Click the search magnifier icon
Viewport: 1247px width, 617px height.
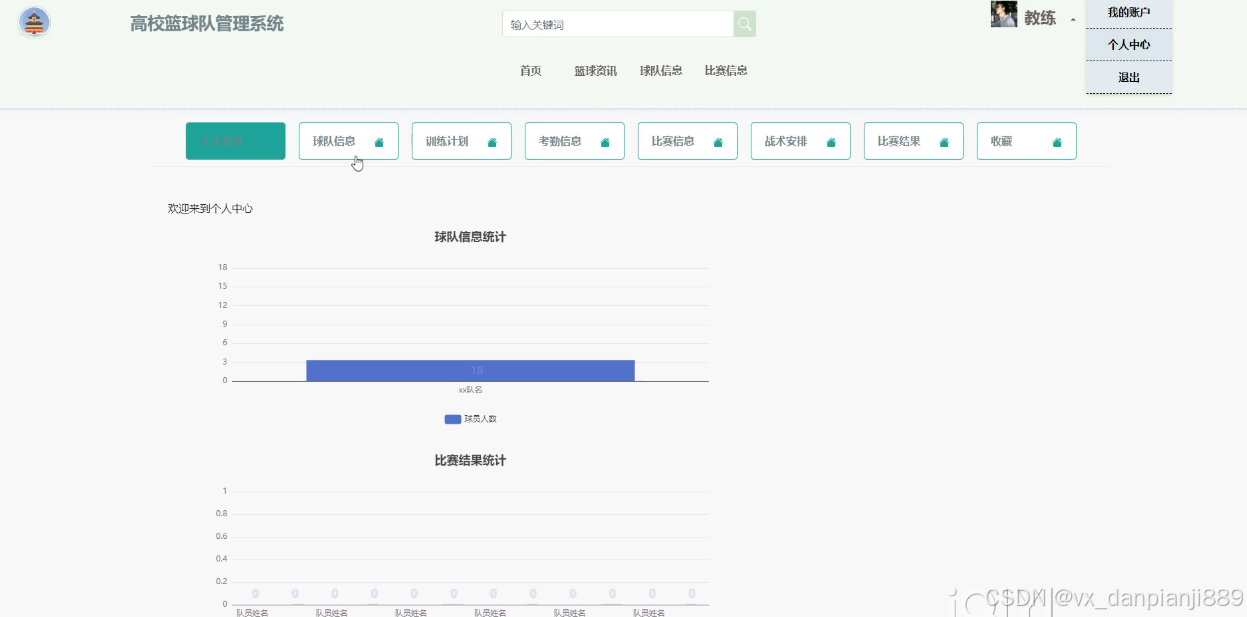click(x=744, y=24)
